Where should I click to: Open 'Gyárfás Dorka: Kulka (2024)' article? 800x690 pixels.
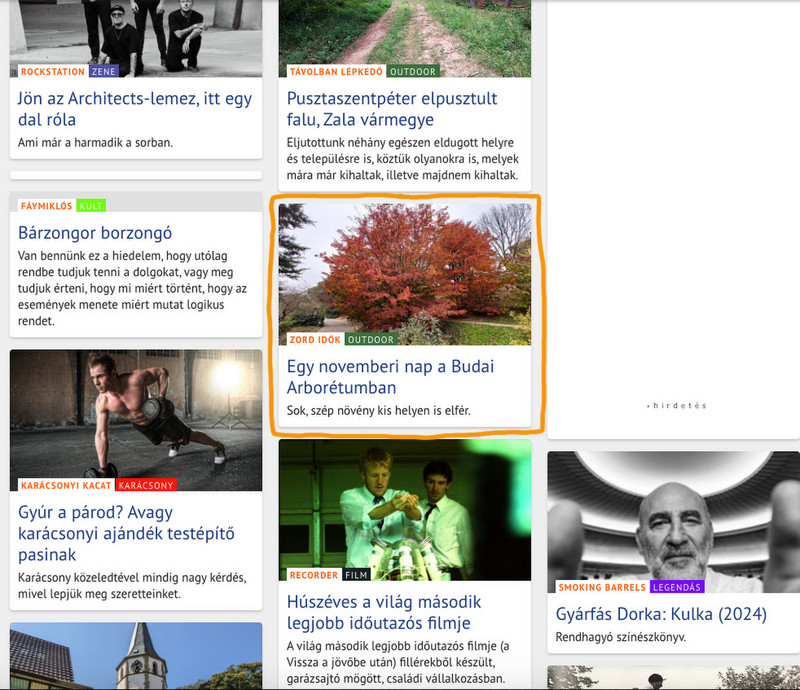pos(661,614)
